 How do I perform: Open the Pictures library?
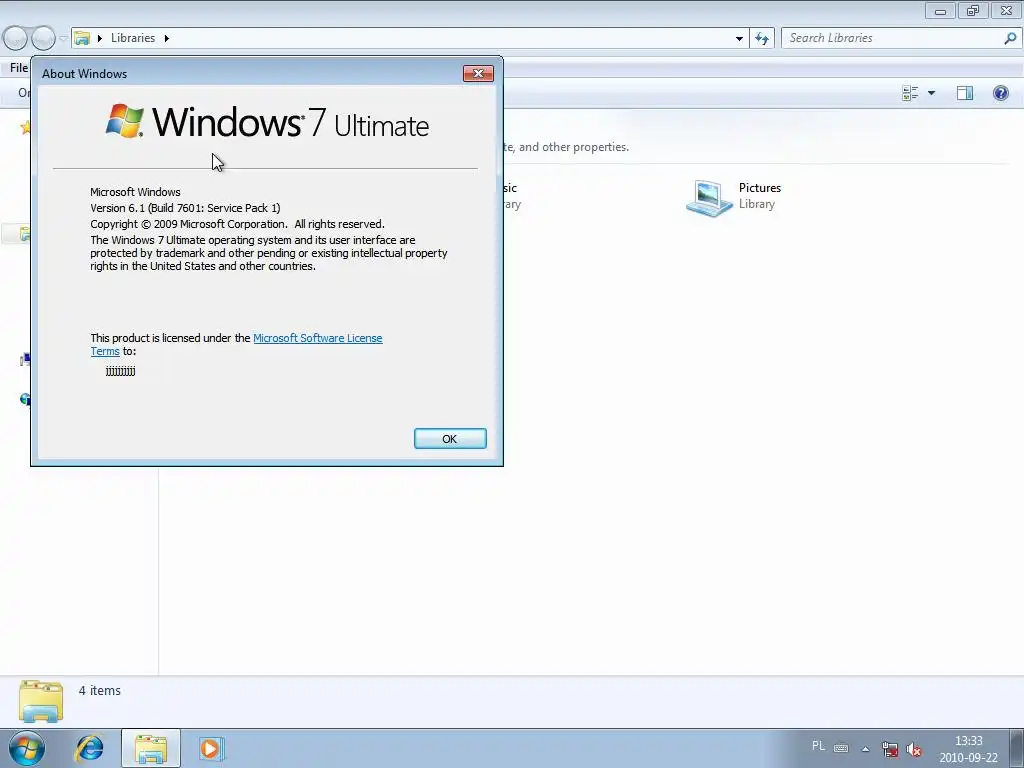tap(733, 196)
